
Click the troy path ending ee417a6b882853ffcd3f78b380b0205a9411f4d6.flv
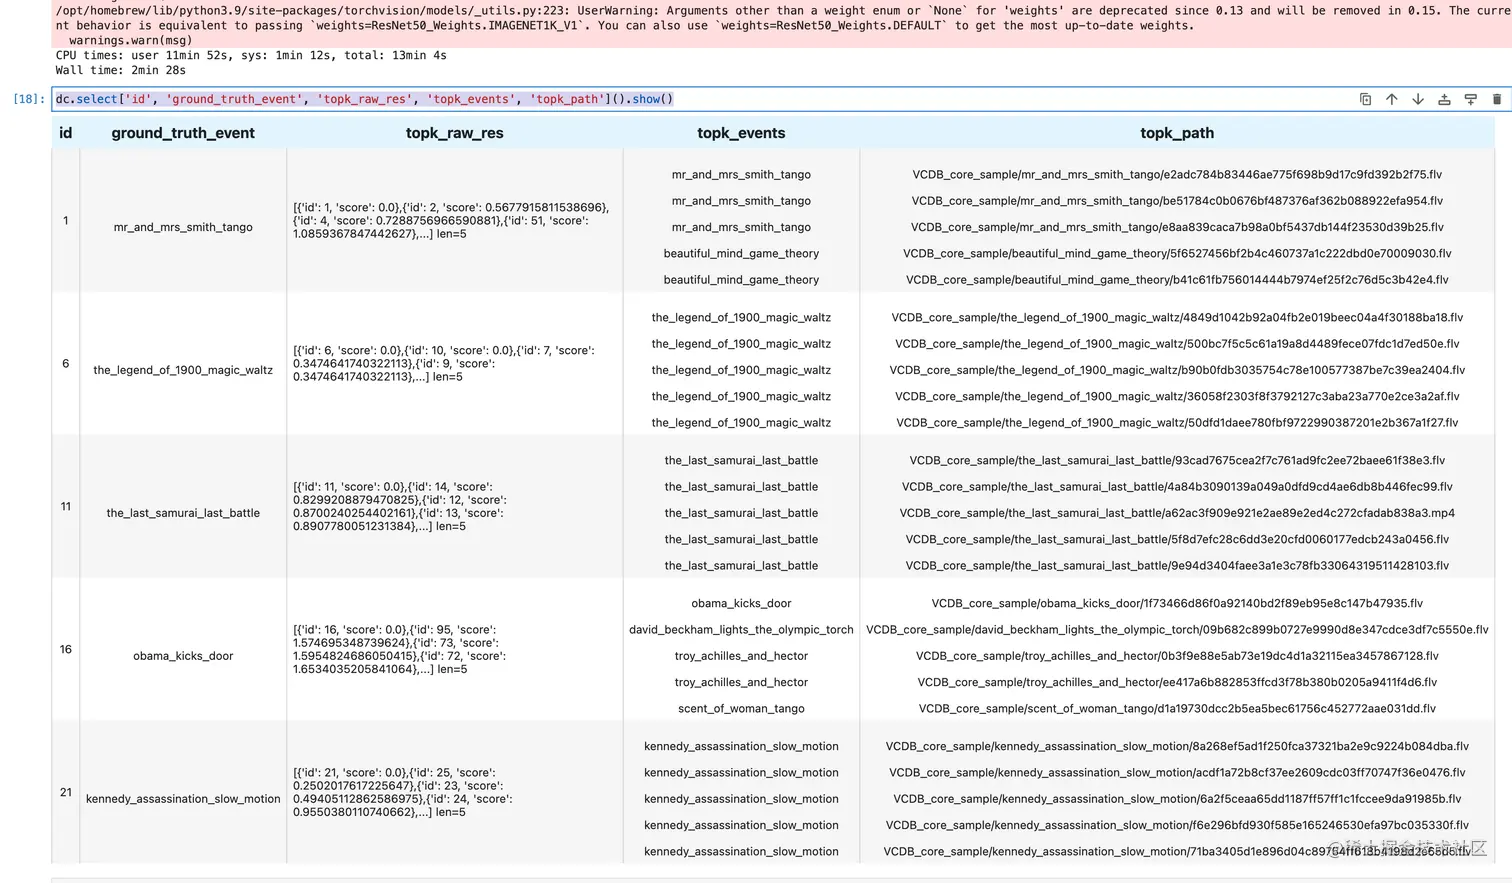pyautogui.click(x=1177, y=683)
